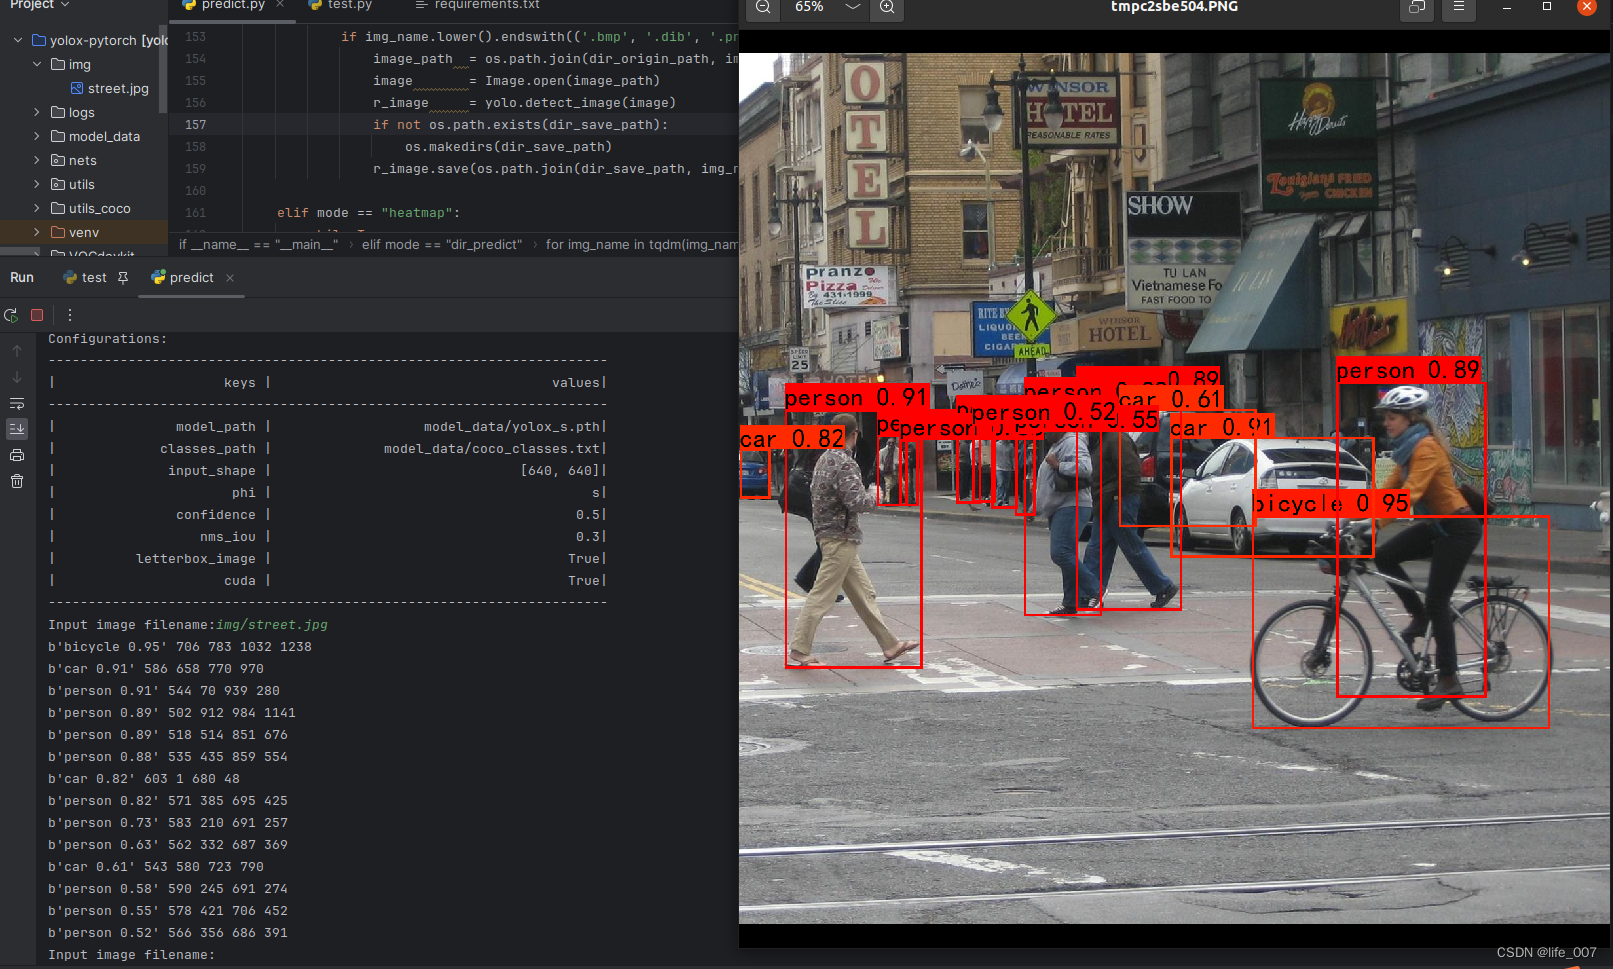Toggle soft-wrap in run console

point(16,404)
